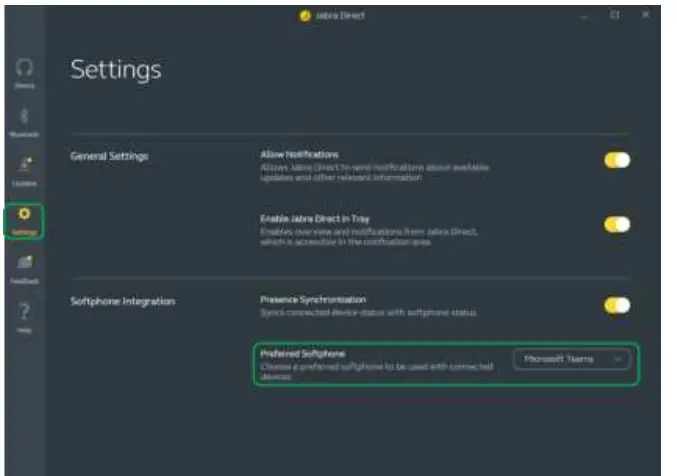Screen dimensions: 677x476
Task: Click the Preferred Softphone setting label
Action: tap(302, 353)
